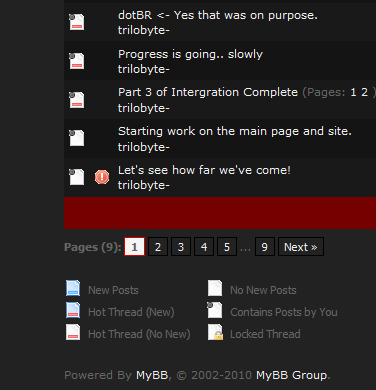
Task: Click the thread icon beside 'dotBR <- Yes that was on purpose.'
Action: coord(77,22)
